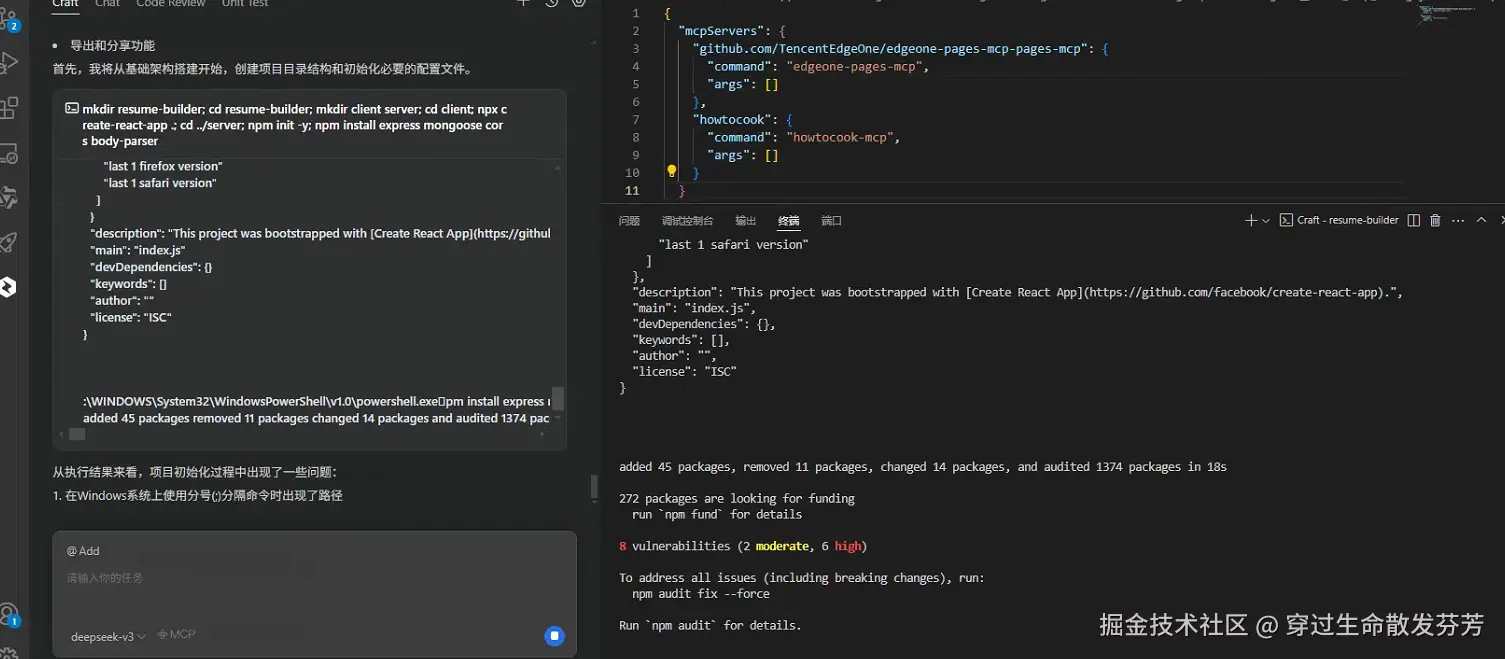Image resolution: width=1505 pixels, height=659 pixels.
Task: Open the chat history clock icon
Action: point(551,3)
